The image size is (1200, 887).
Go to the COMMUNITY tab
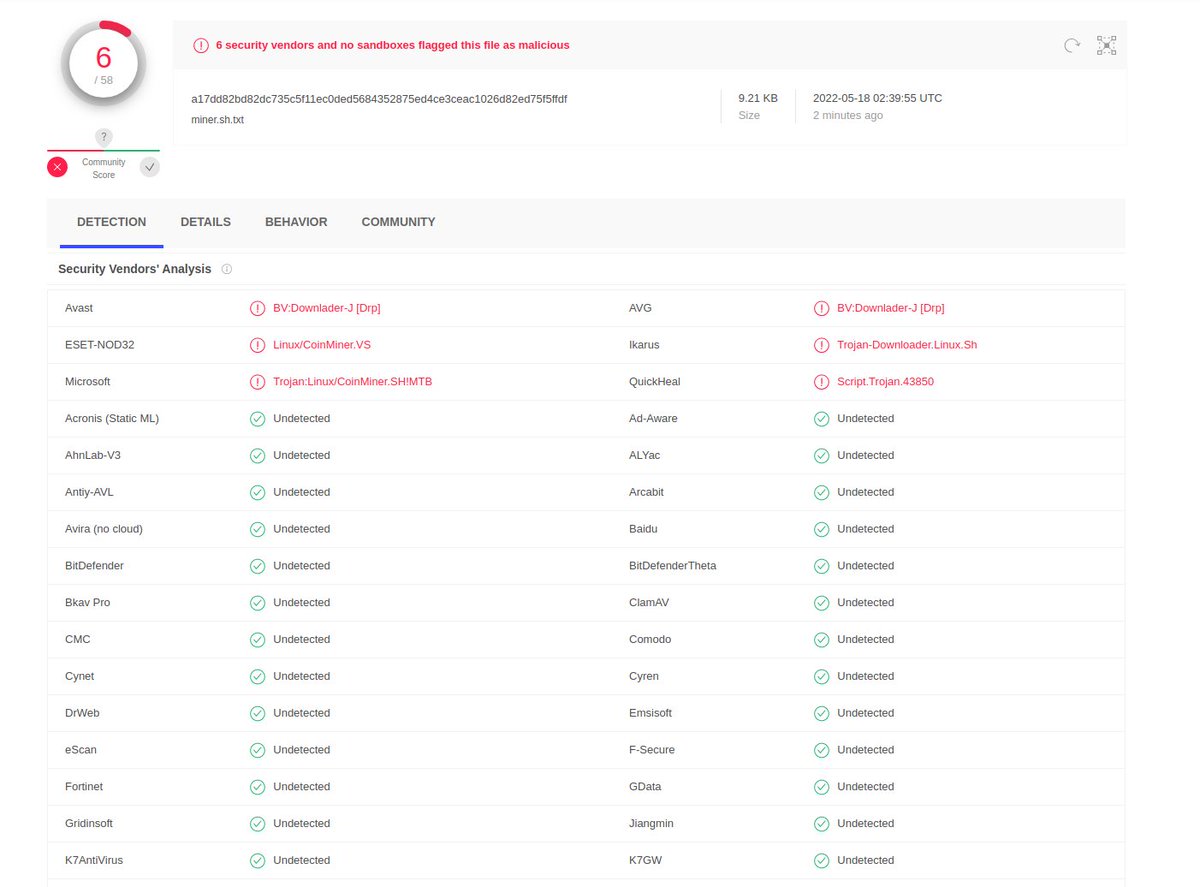(398, 222)
